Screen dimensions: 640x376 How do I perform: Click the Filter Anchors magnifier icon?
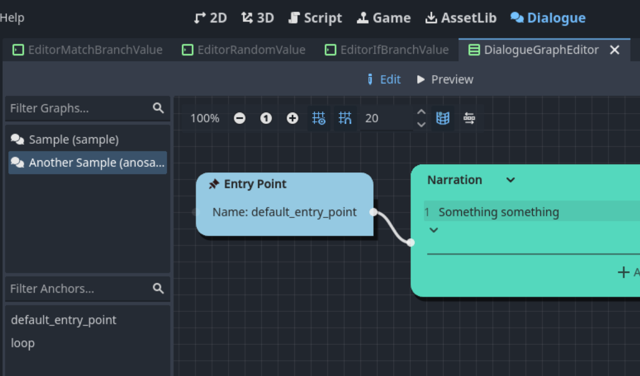(158, 289)
